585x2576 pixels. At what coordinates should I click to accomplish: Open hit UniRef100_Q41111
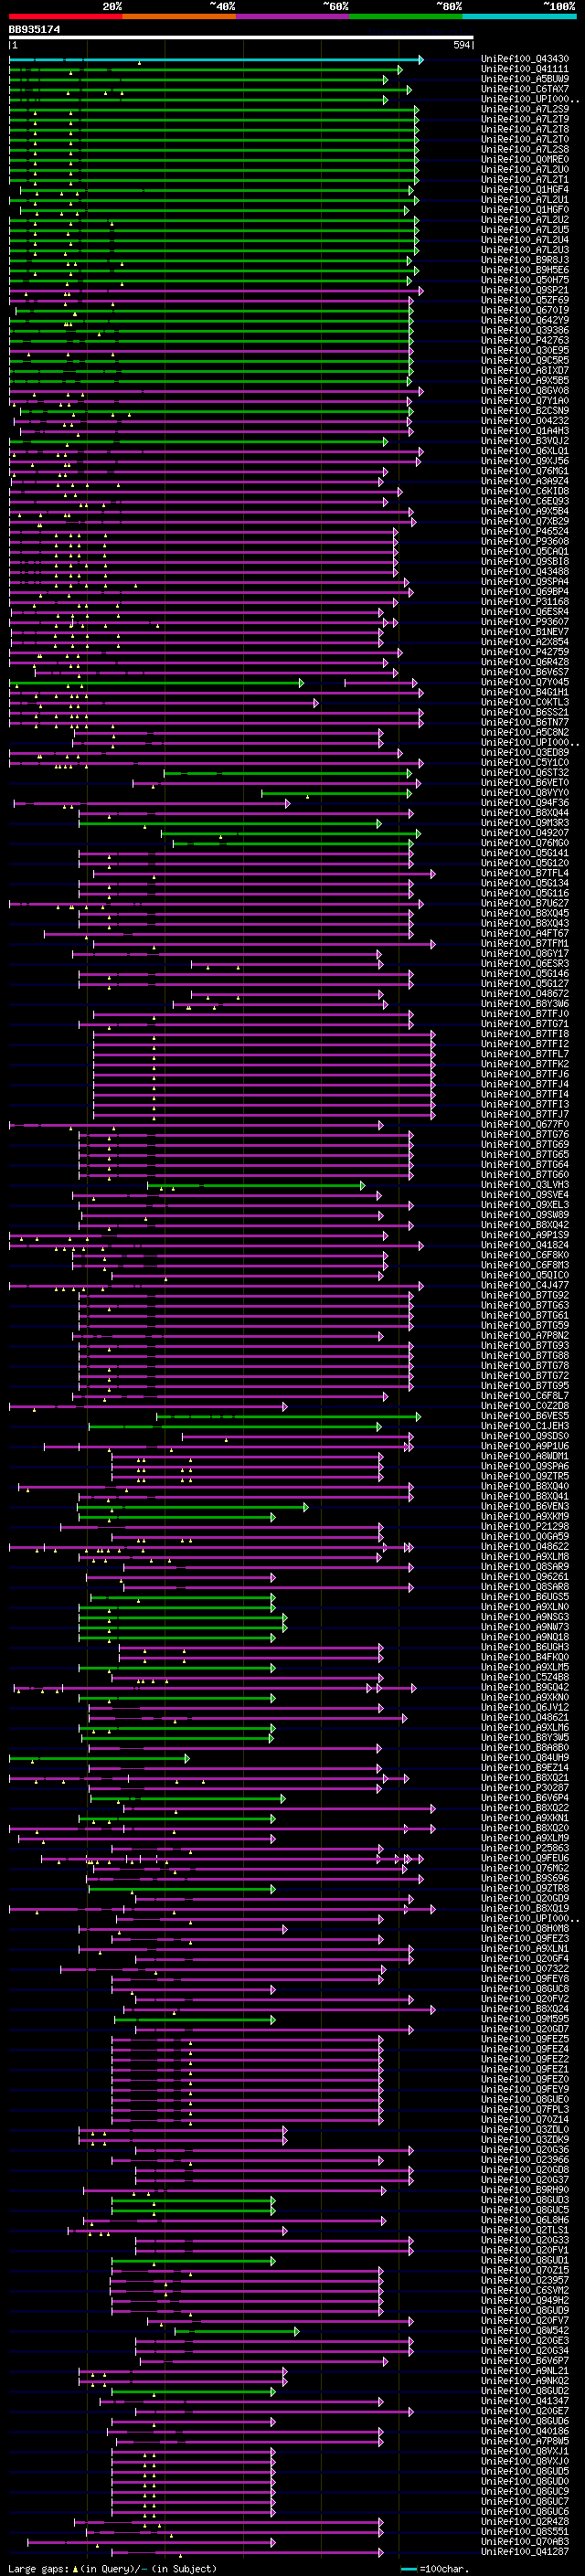tap(525, 69)
